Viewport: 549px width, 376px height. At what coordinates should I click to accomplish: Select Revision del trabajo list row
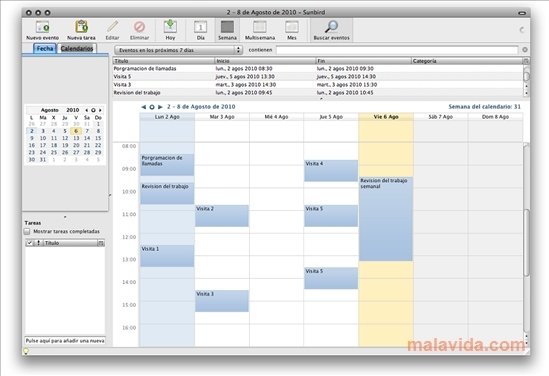318,93
